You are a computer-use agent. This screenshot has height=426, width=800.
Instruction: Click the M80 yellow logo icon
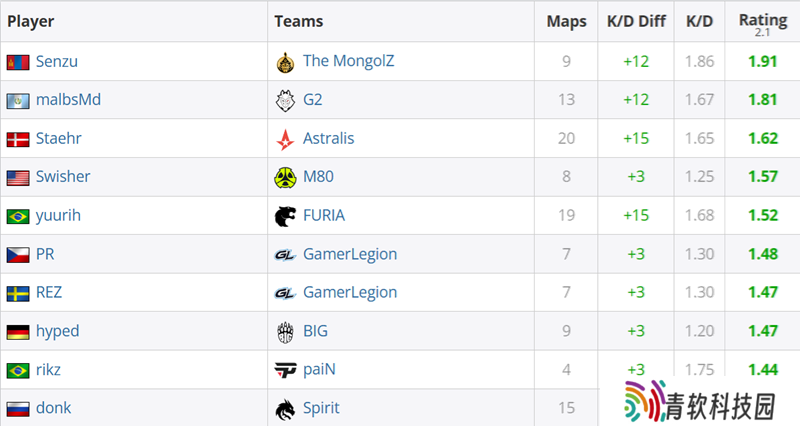point(285,178)
